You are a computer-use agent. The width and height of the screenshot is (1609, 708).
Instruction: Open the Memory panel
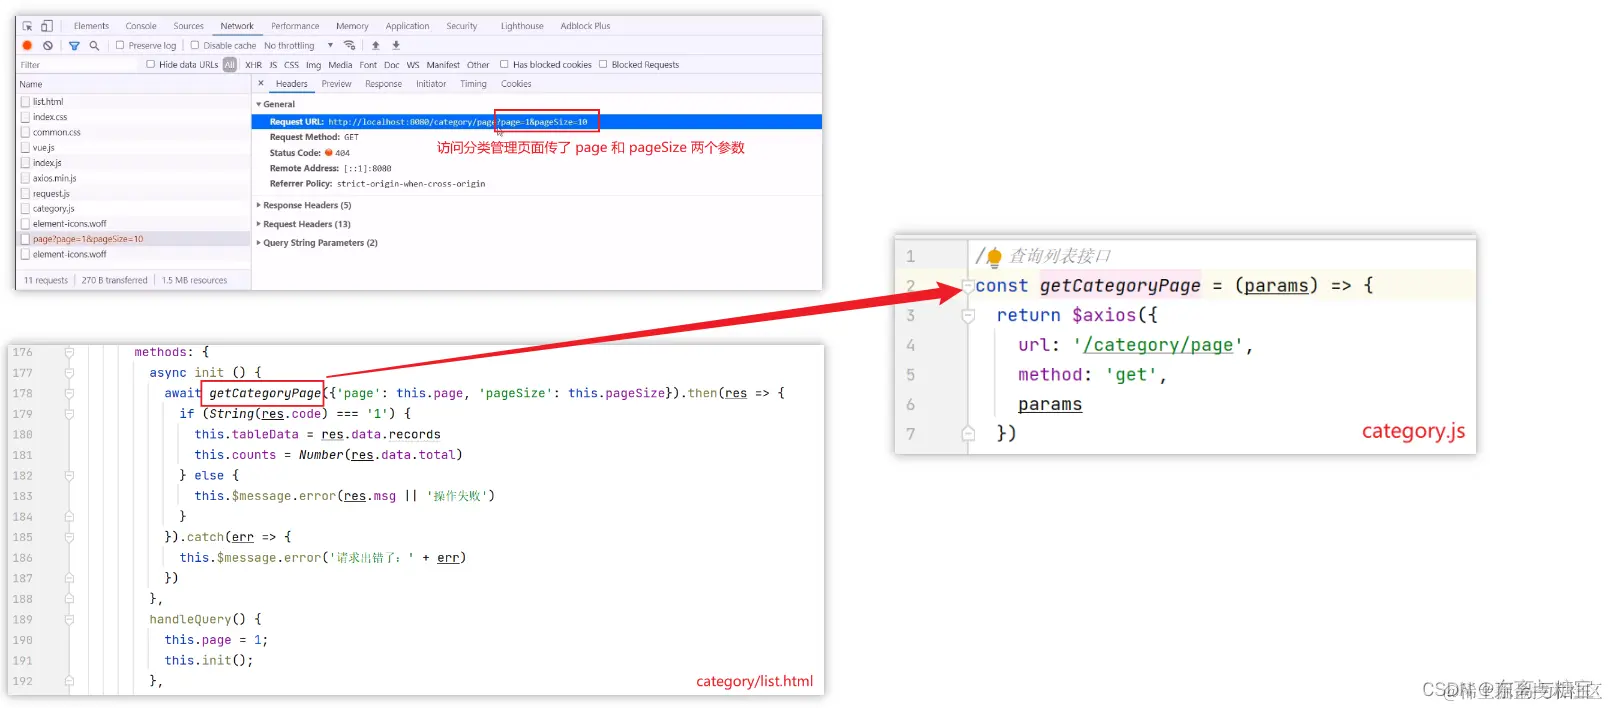click(x=352, y=26)
